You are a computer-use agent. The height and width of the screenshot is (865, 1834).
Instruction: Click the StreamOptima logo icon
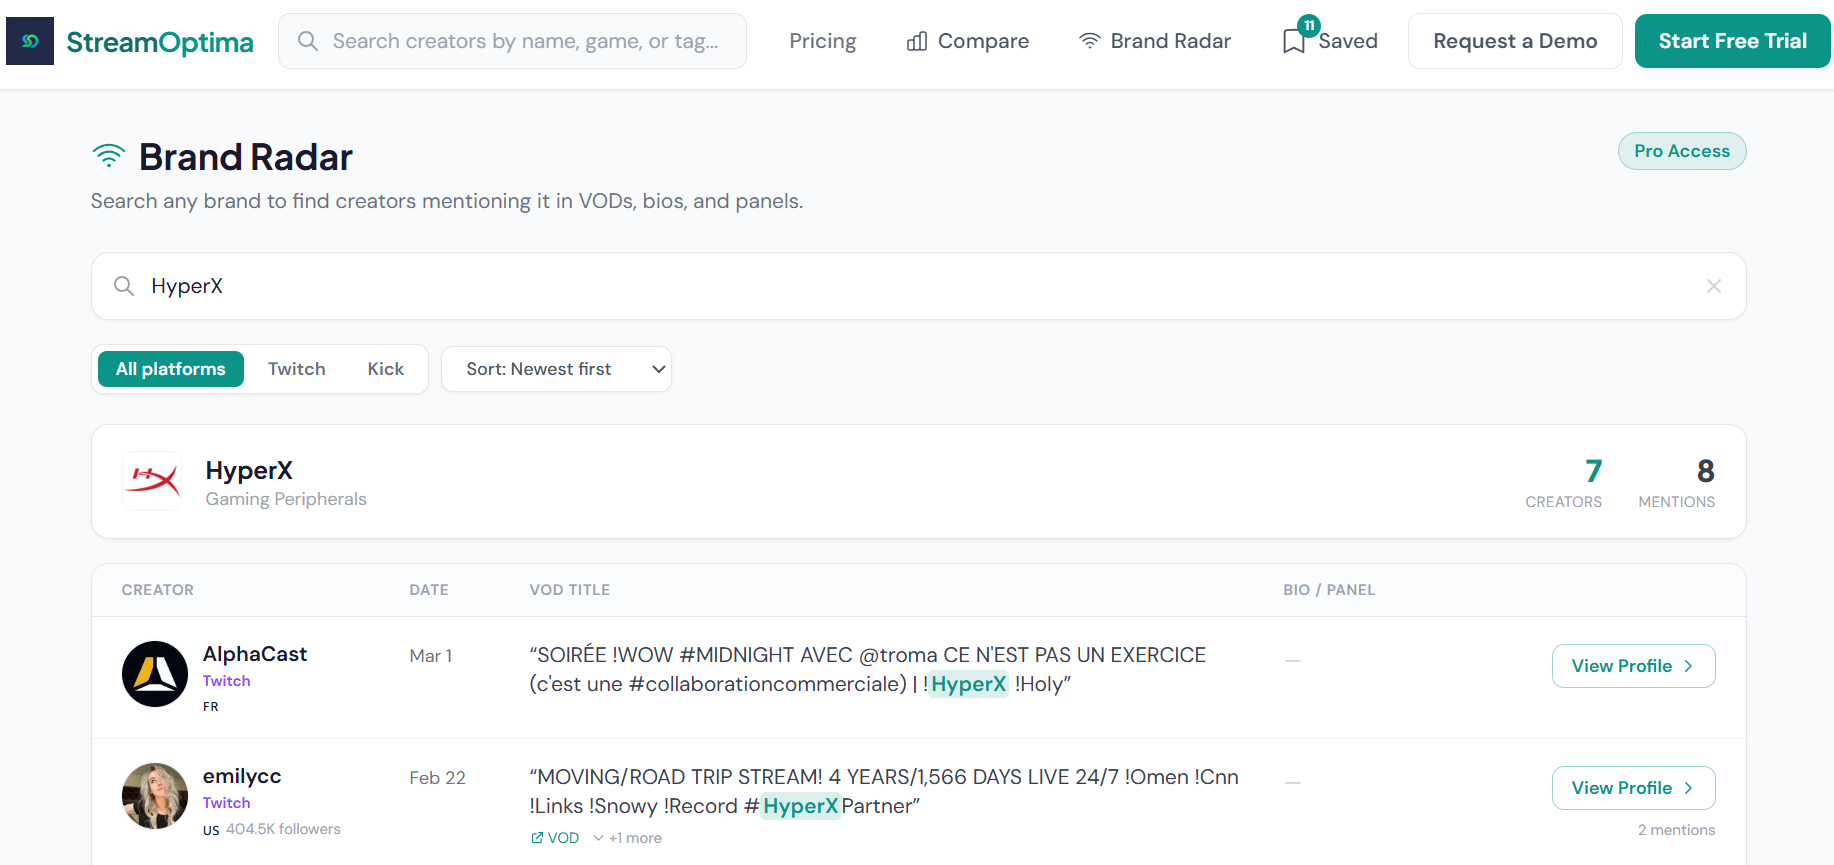coord(30,41)
